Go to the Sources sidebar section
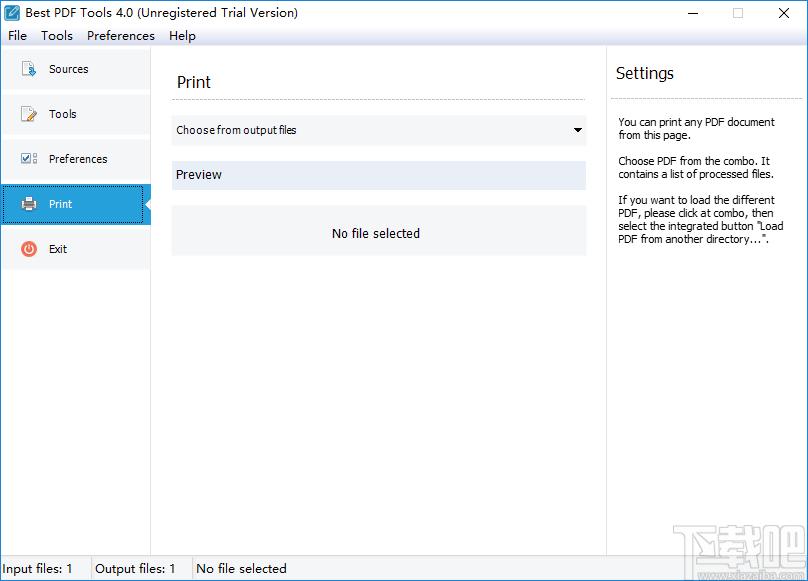 point(76,69)
